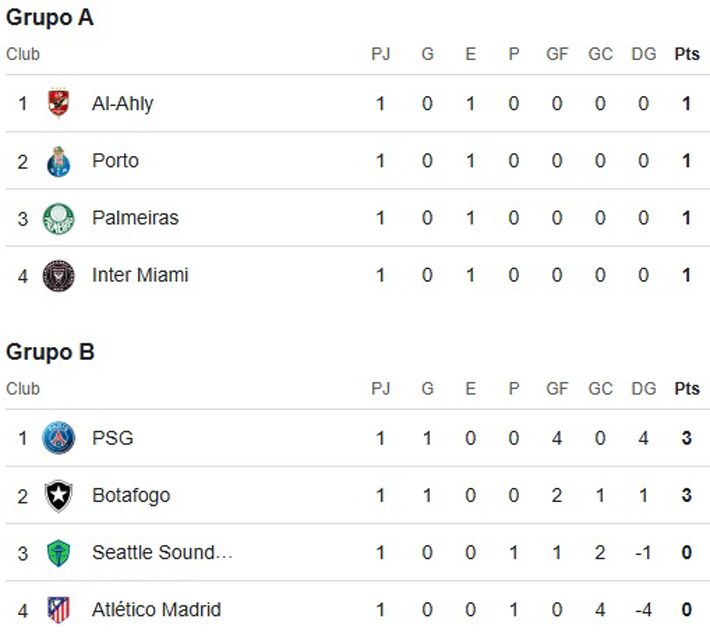Click the DG column header in Grupo B
The height and width of the screenshot is (640, 710).
coord(644,389)
